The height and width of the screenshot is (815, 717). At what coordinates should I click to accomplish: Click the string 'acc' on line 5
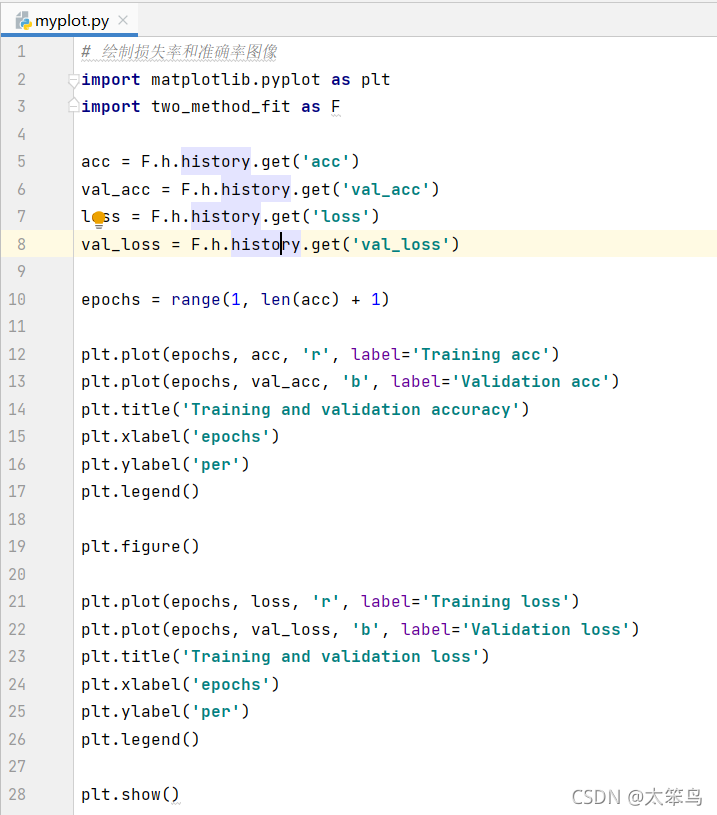325,162
